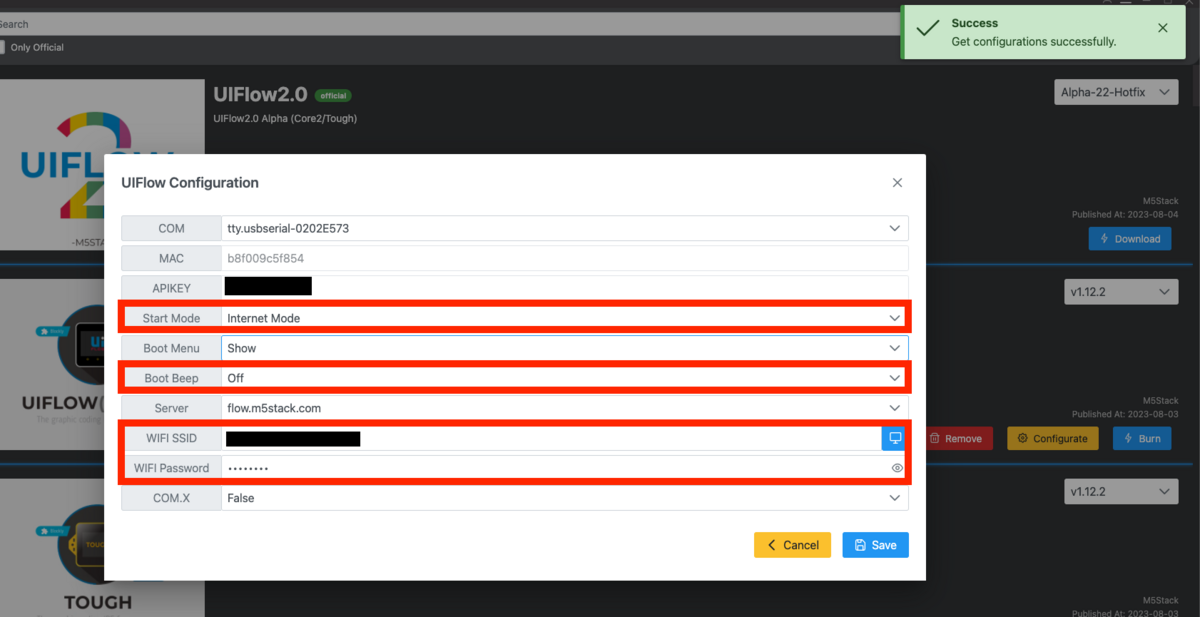Click the WIFI SSID field

pos(551,438)
